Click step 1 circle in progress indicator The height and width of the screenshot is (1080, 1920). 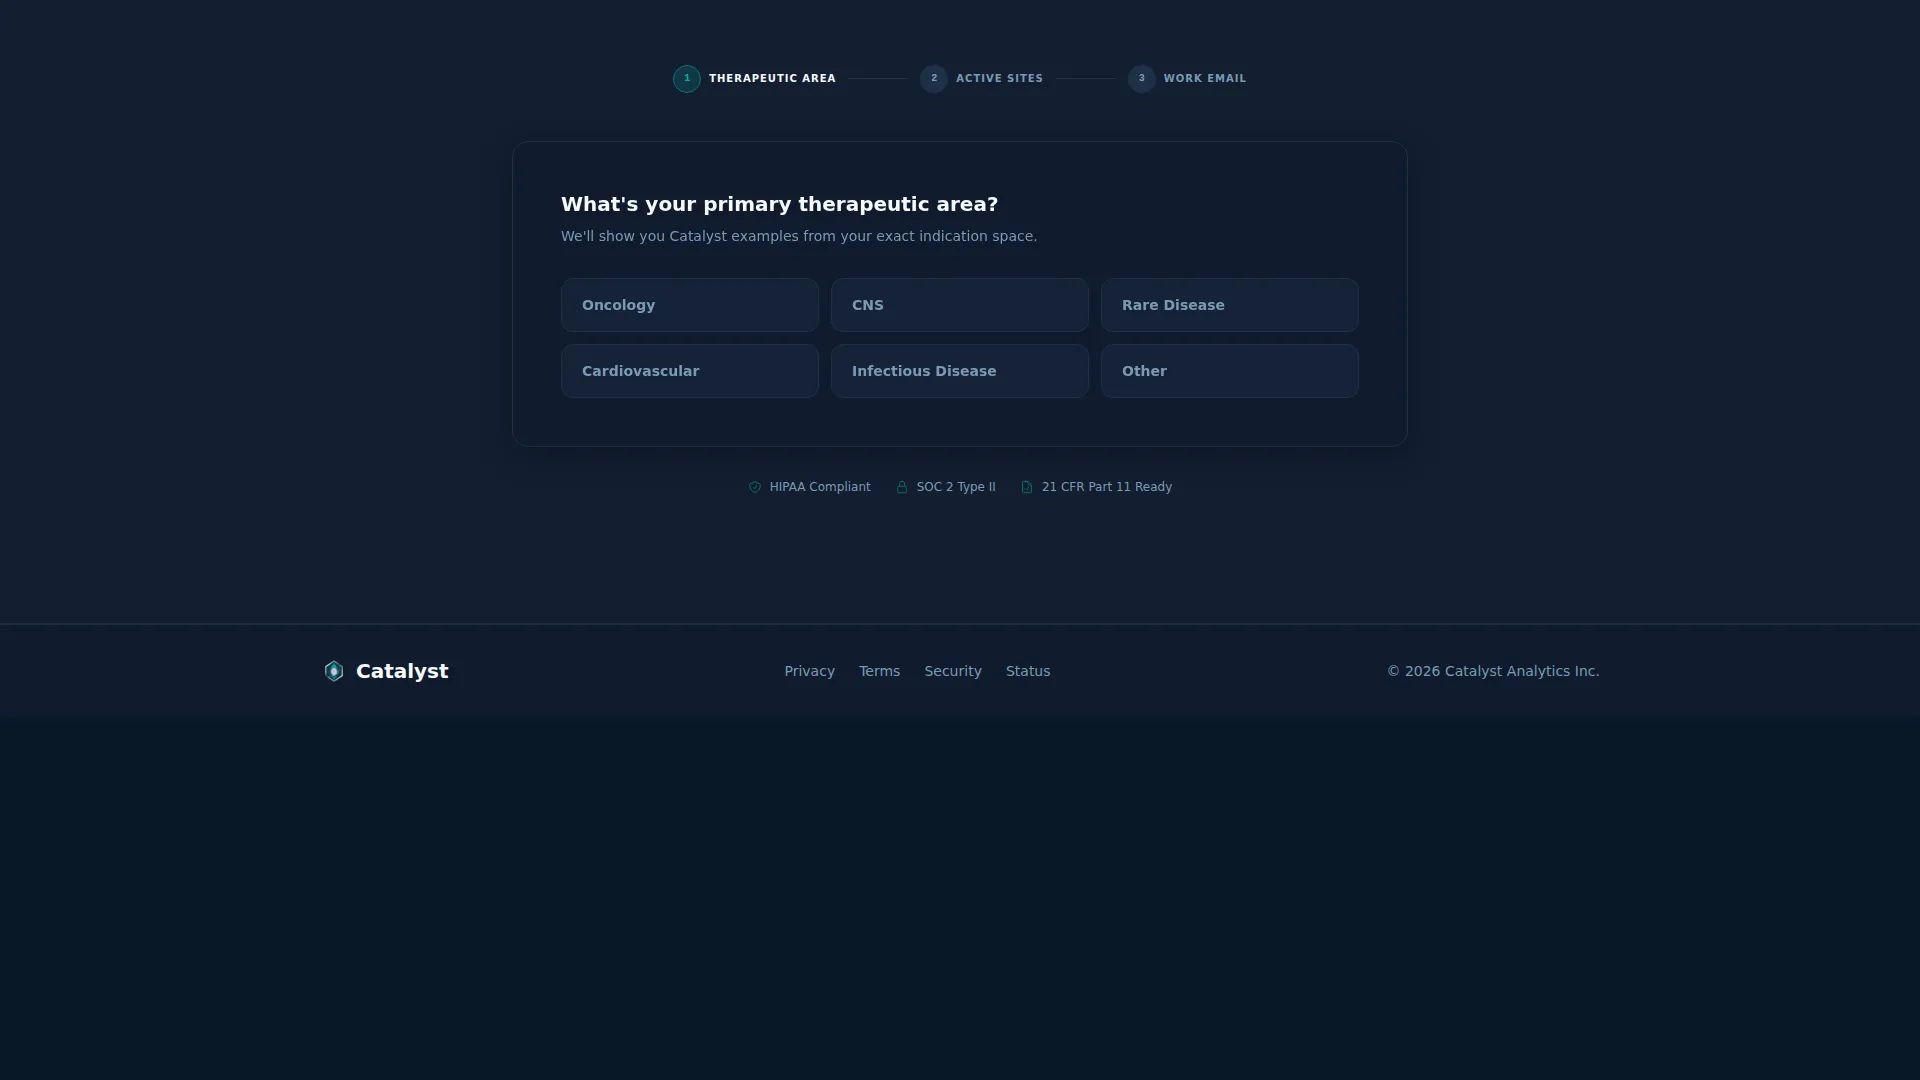(x=687, y=79)
